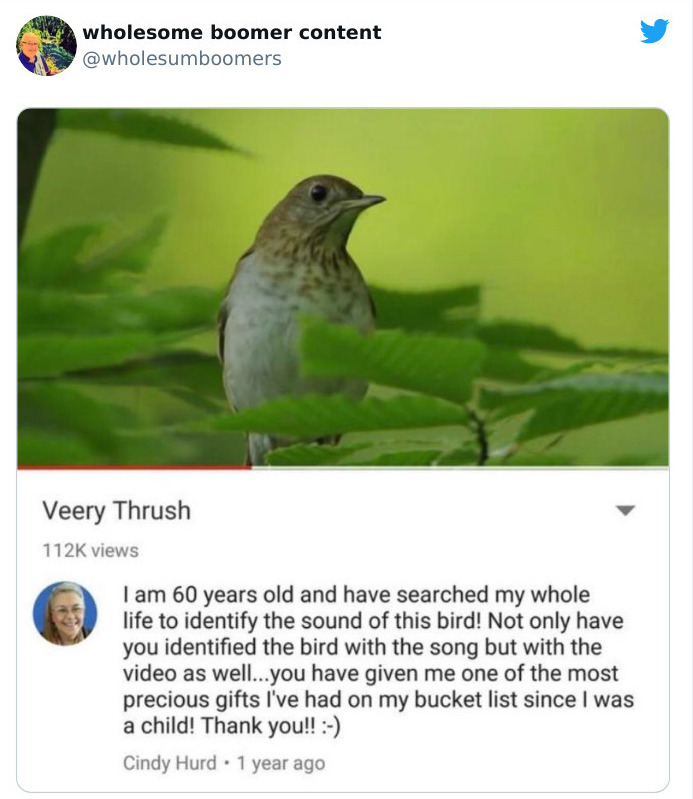Select the comment text starting 'I am 60 years old'
Viewport: 693px width, 799px height.
pyautogui.click(x=378, y=660)
